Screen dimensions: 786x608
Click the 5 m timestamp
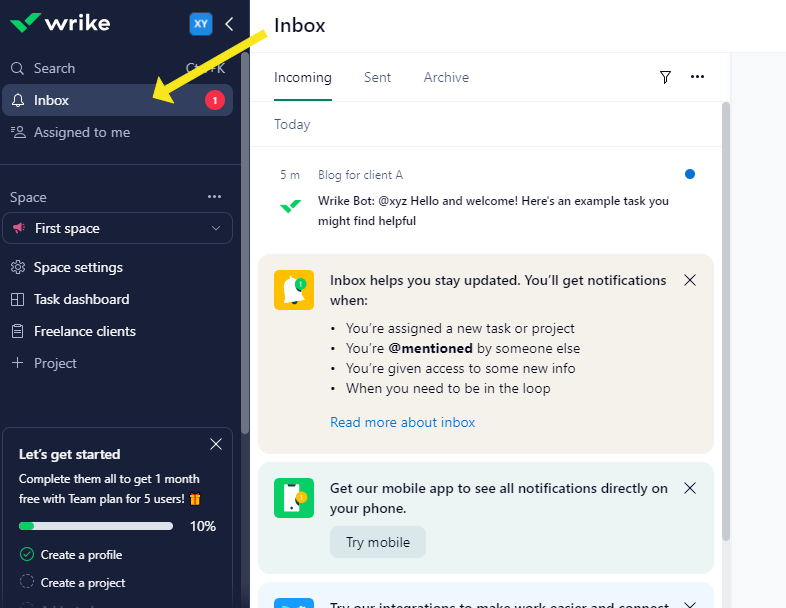tap(290, 175)
